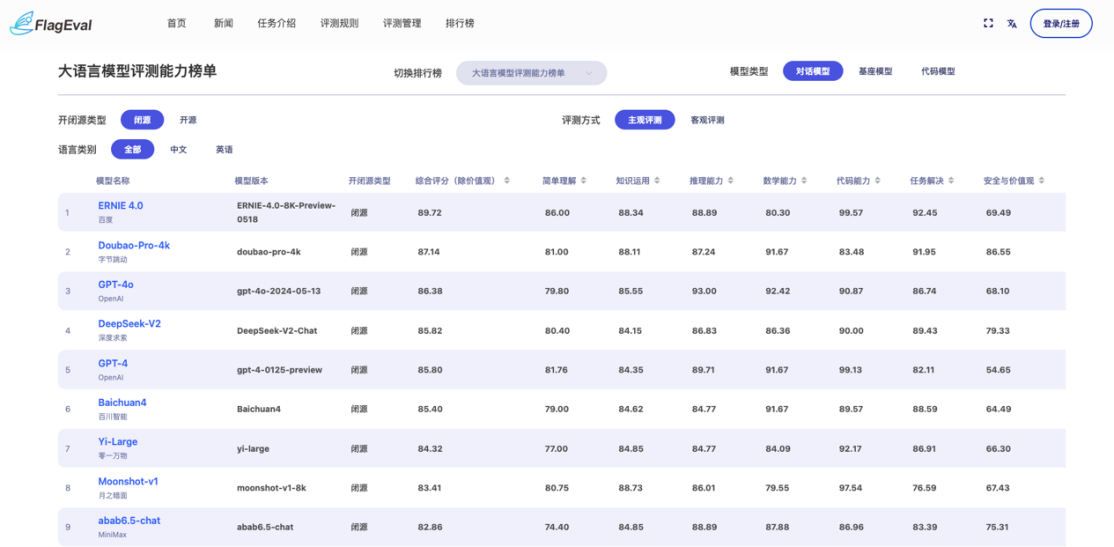Toggle fullscreen mode icon
The height and width of the screenshot is (547, 1114).
tap(988, 23)
